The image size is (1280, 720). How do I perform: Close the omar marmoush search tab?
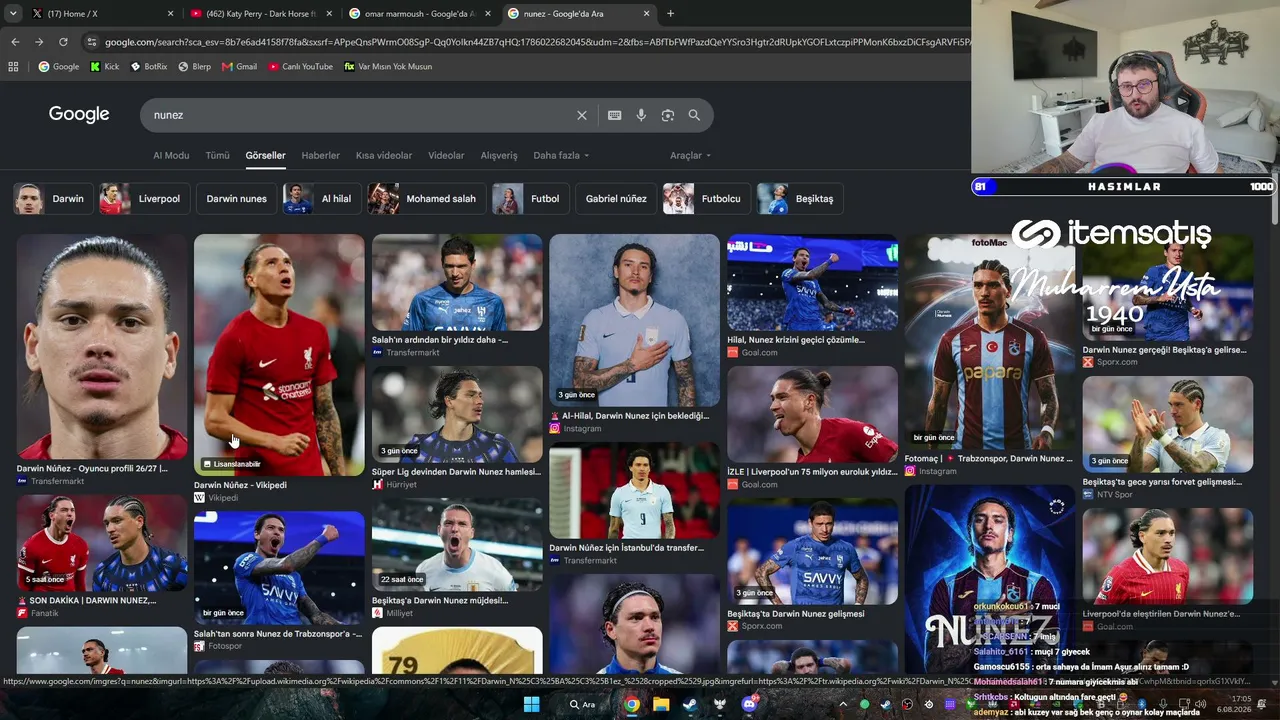point(487,14)
